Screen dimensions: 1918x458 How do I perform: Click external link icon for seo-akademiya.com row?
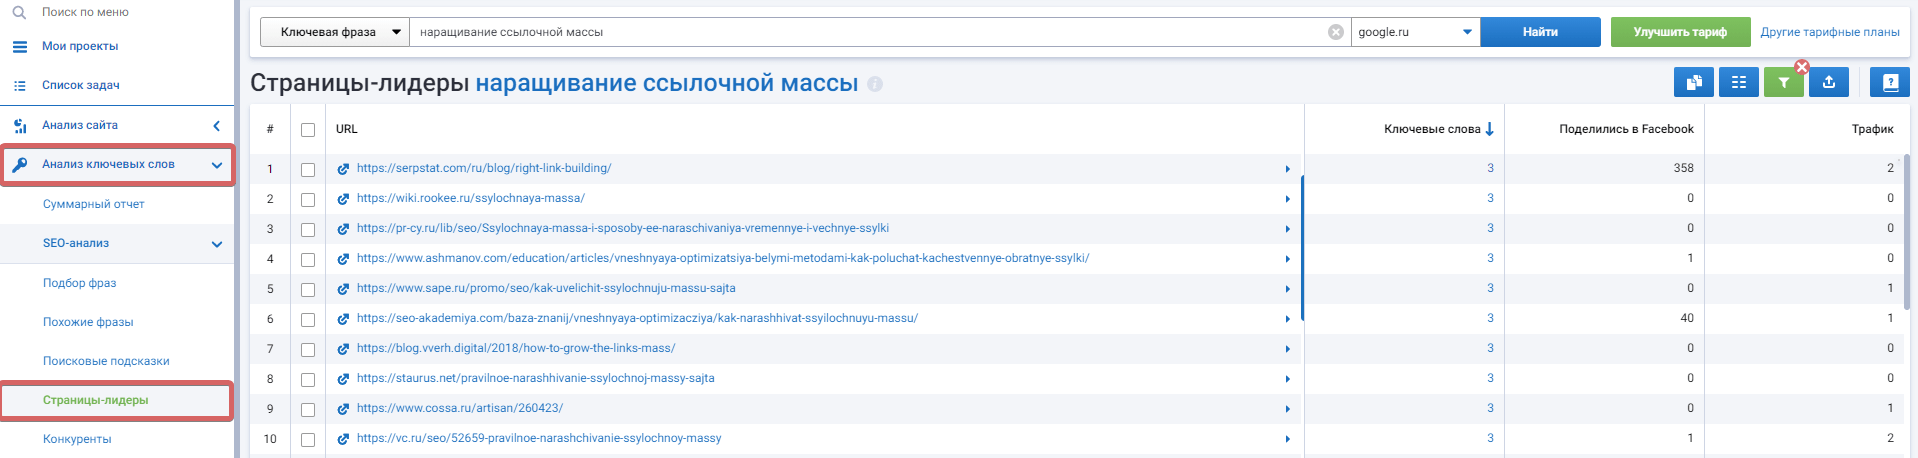click(x=343, y=319)
